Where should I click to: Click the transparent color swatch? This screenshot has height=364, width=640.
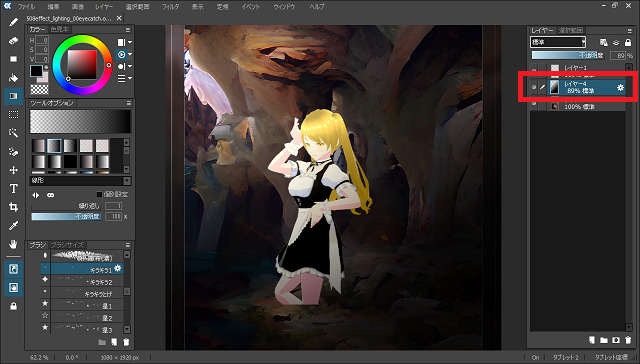pyautogui.click(x=39, y=89)
